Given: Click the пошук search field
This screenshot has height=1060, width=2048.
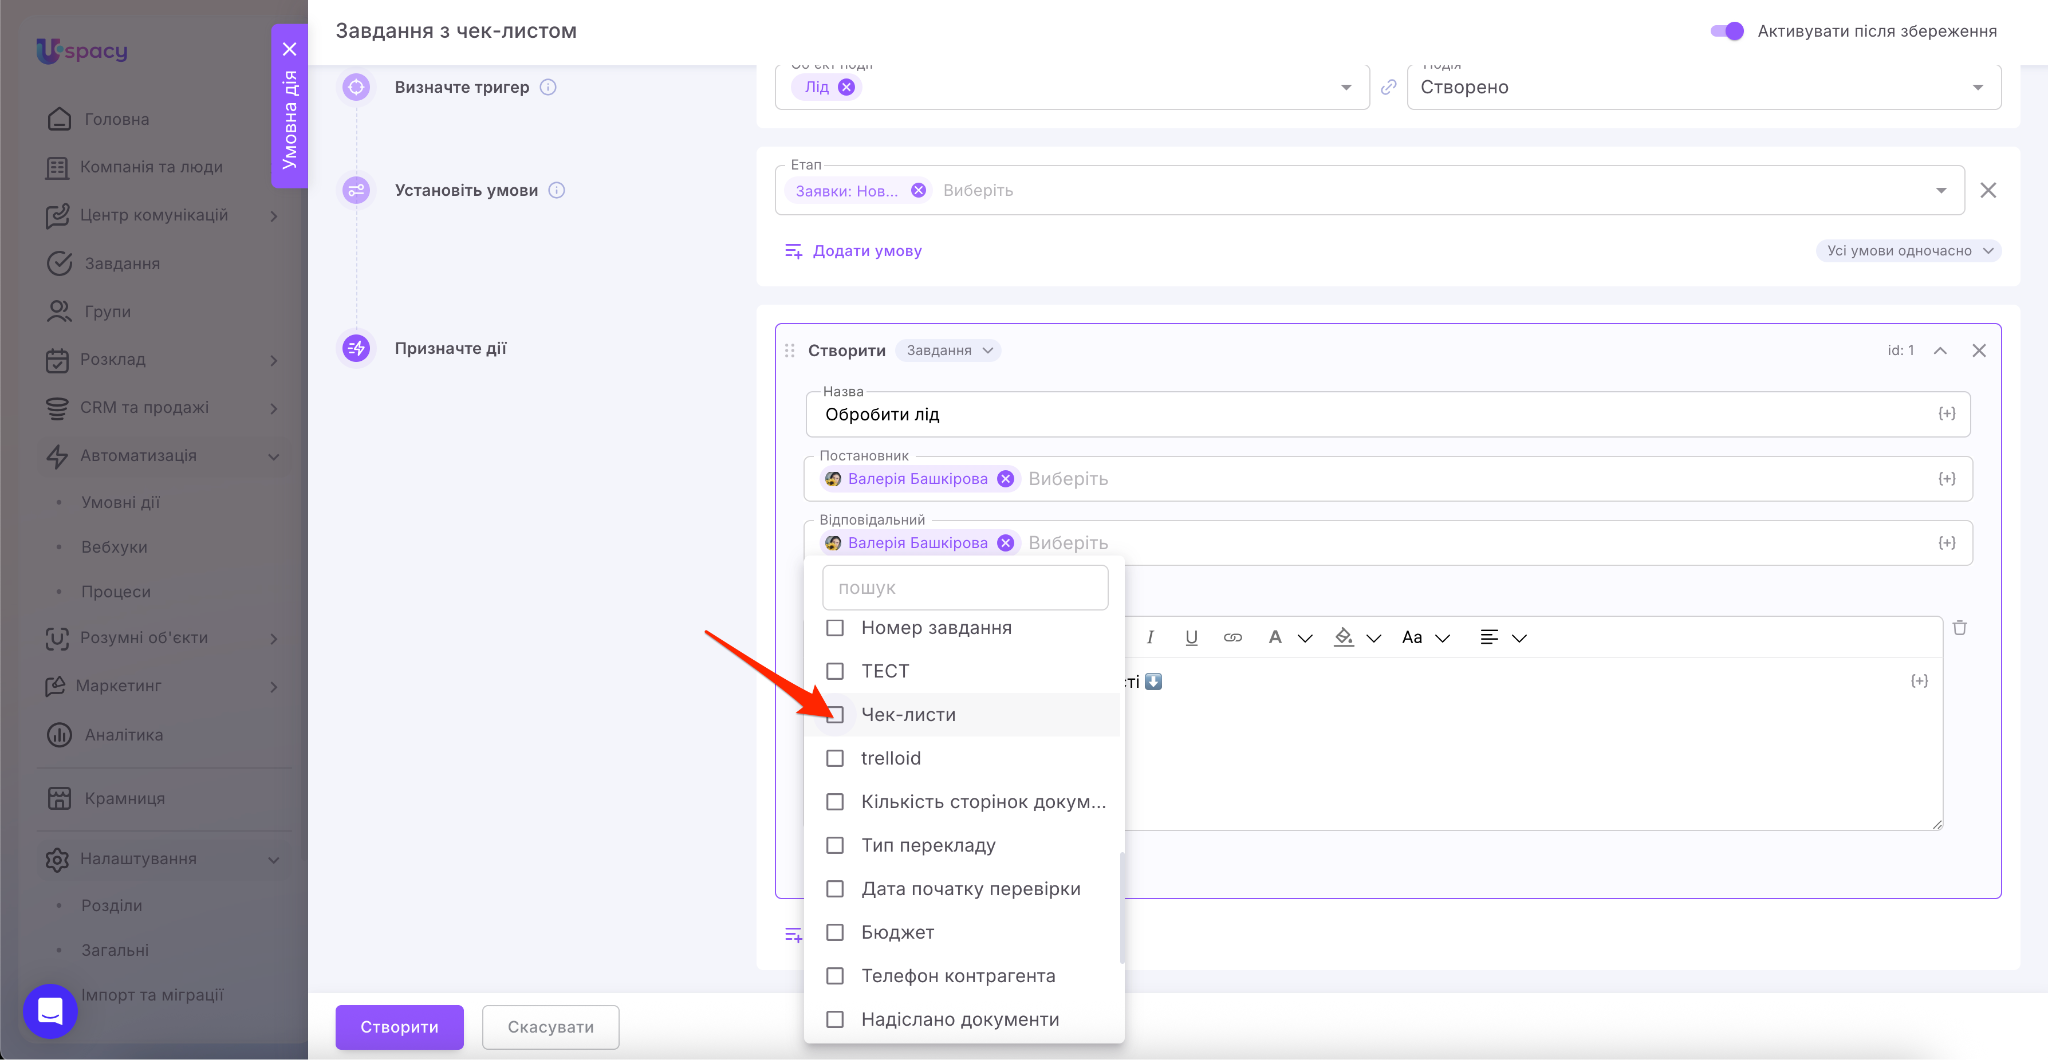Looking at the screenshot, I should 965,588.
